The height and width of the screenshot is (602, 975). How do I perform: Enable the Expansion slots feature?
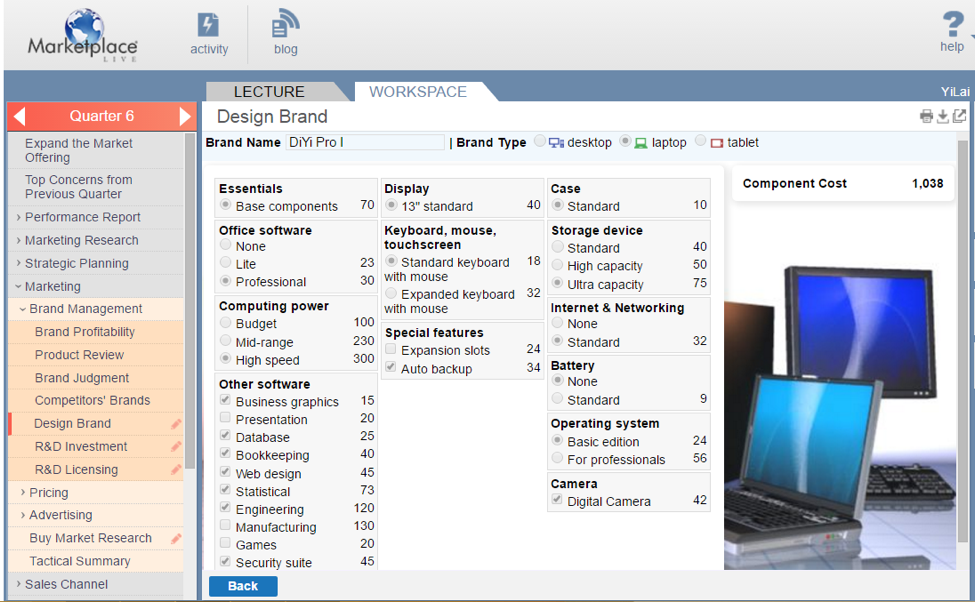pos(391,350)
